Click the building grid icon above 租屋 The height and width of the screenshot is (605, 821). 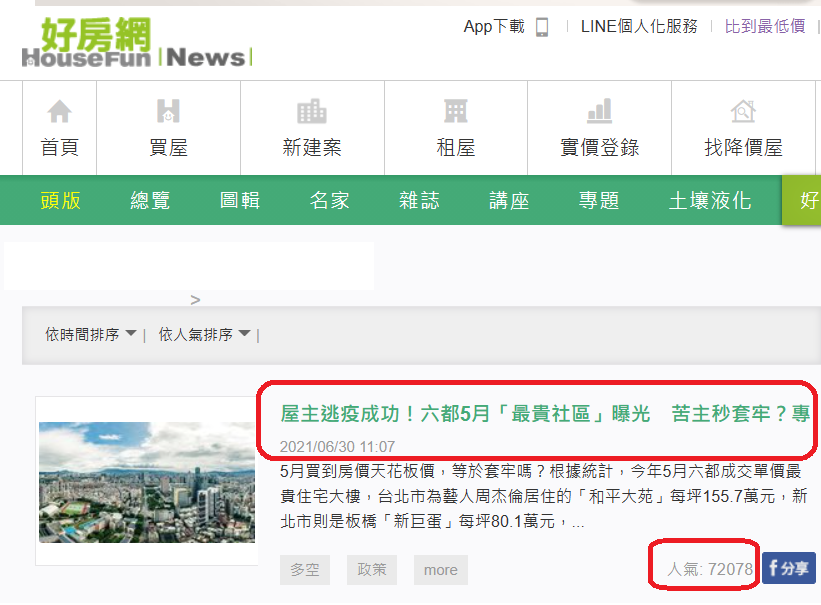[x=456, y=111]
